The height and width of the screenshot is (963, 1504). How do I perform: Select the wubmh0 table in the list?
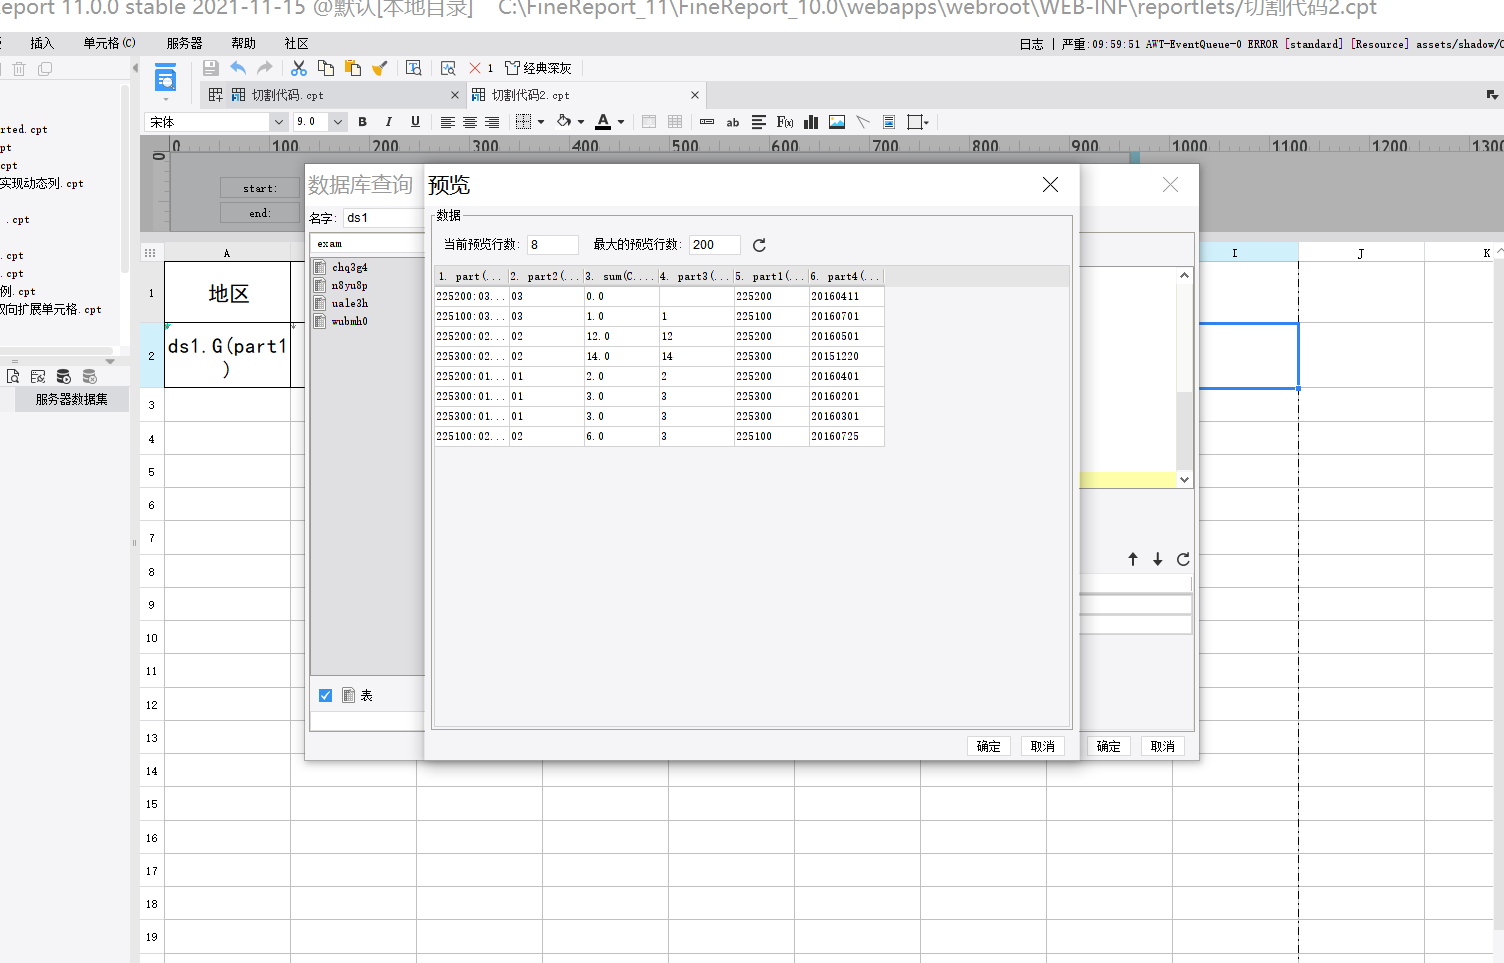click(x=349, y=321)
